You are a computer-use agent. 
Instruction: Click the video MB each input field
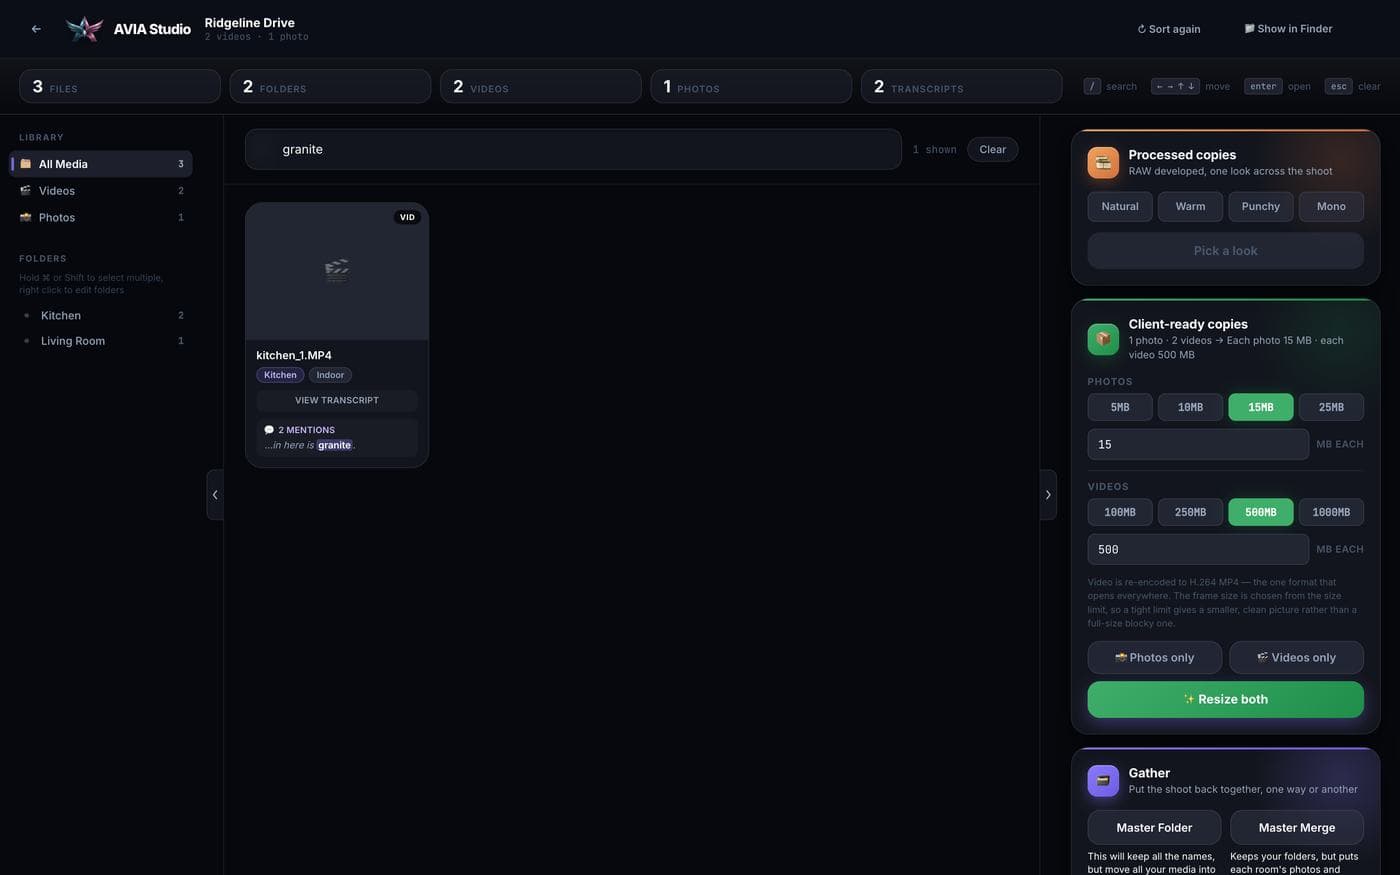point(1198,549)
